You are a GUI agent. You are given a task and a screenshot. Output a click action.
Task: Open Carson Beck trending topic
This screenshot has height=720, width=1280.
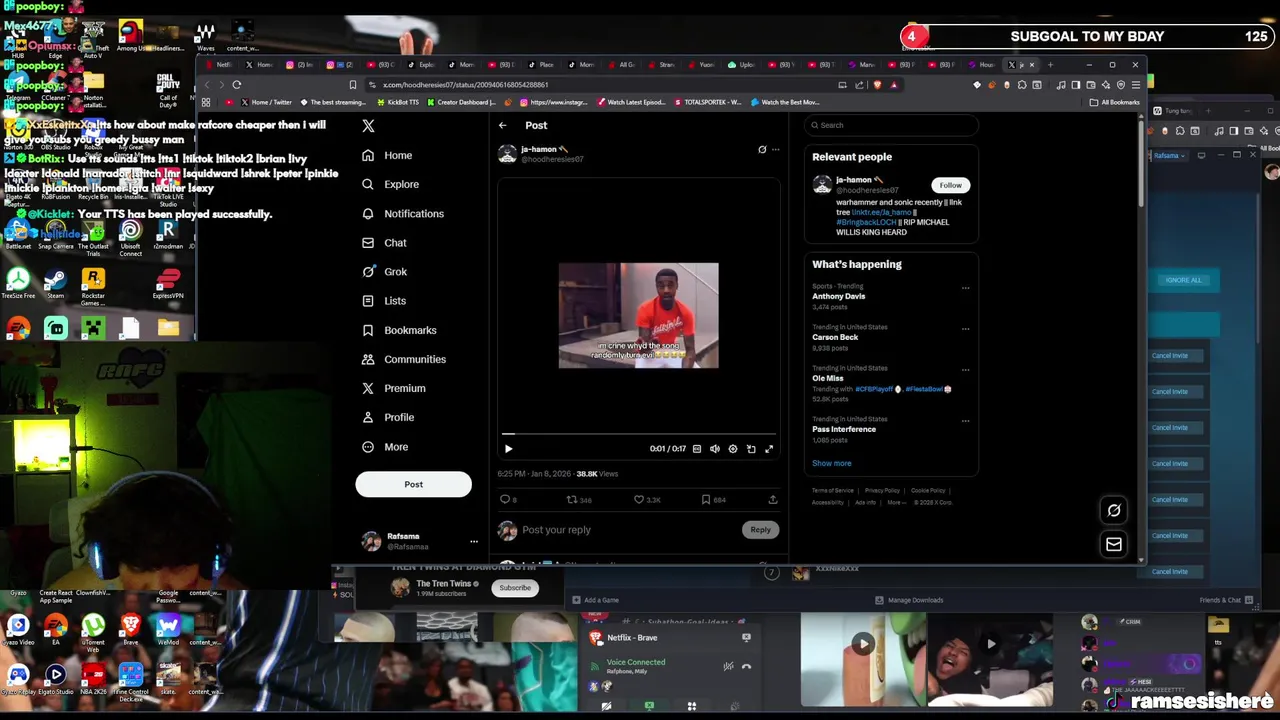coord(835,337)
